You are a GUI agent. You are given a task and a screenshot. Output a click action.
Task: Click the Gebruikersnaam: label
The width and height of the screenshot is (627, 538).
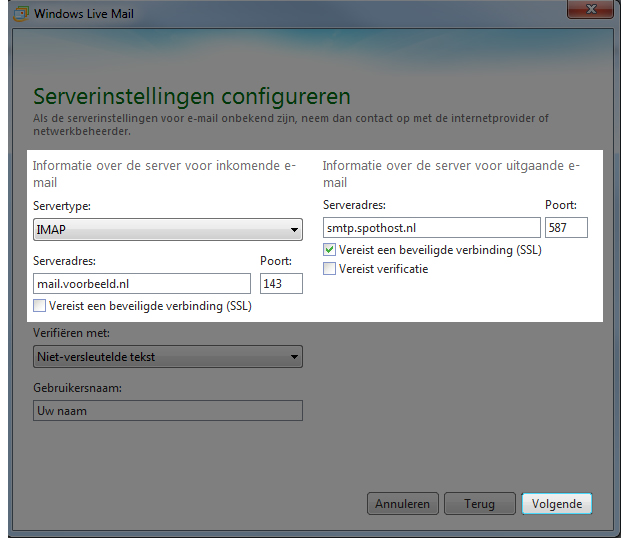point(78,388)
